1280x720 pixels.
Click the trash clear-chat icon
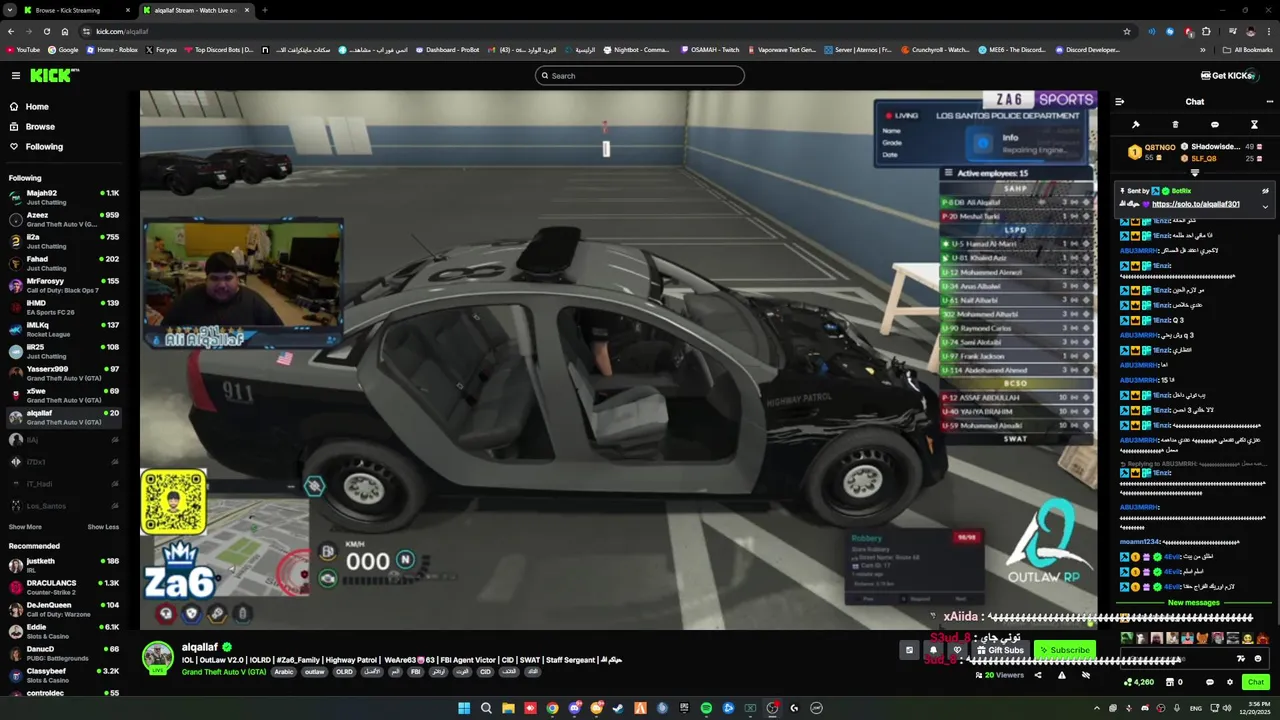point(1175,125)
